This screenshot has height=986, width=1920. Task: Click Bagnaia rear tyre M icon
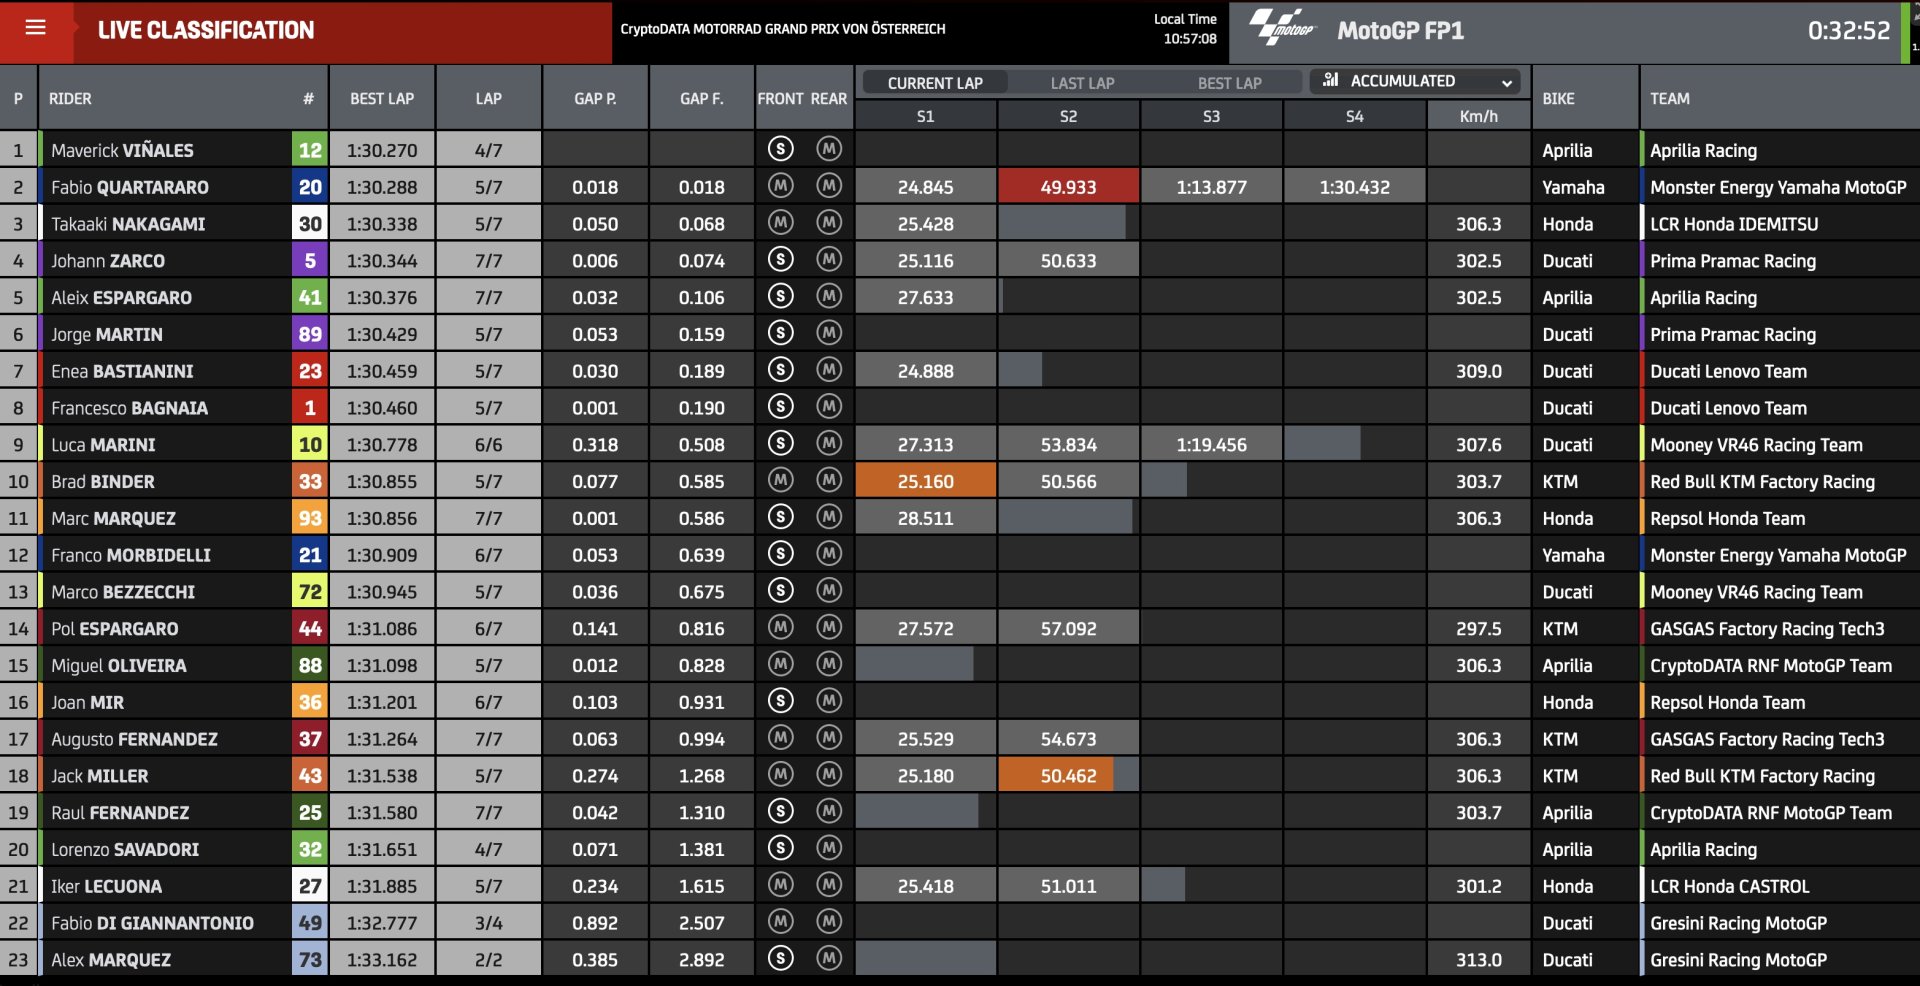pos(829,406)
